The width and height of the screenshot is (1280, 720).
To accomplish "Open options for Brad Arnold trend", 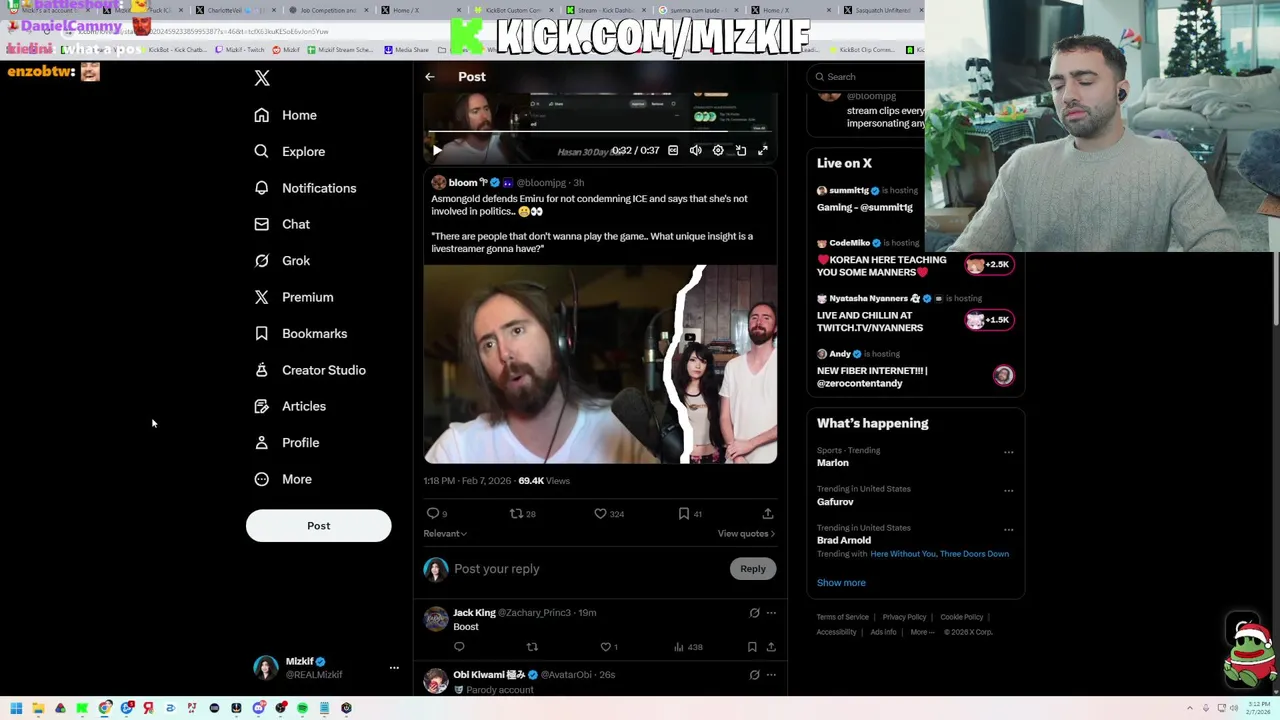I will pos(1008,529).
